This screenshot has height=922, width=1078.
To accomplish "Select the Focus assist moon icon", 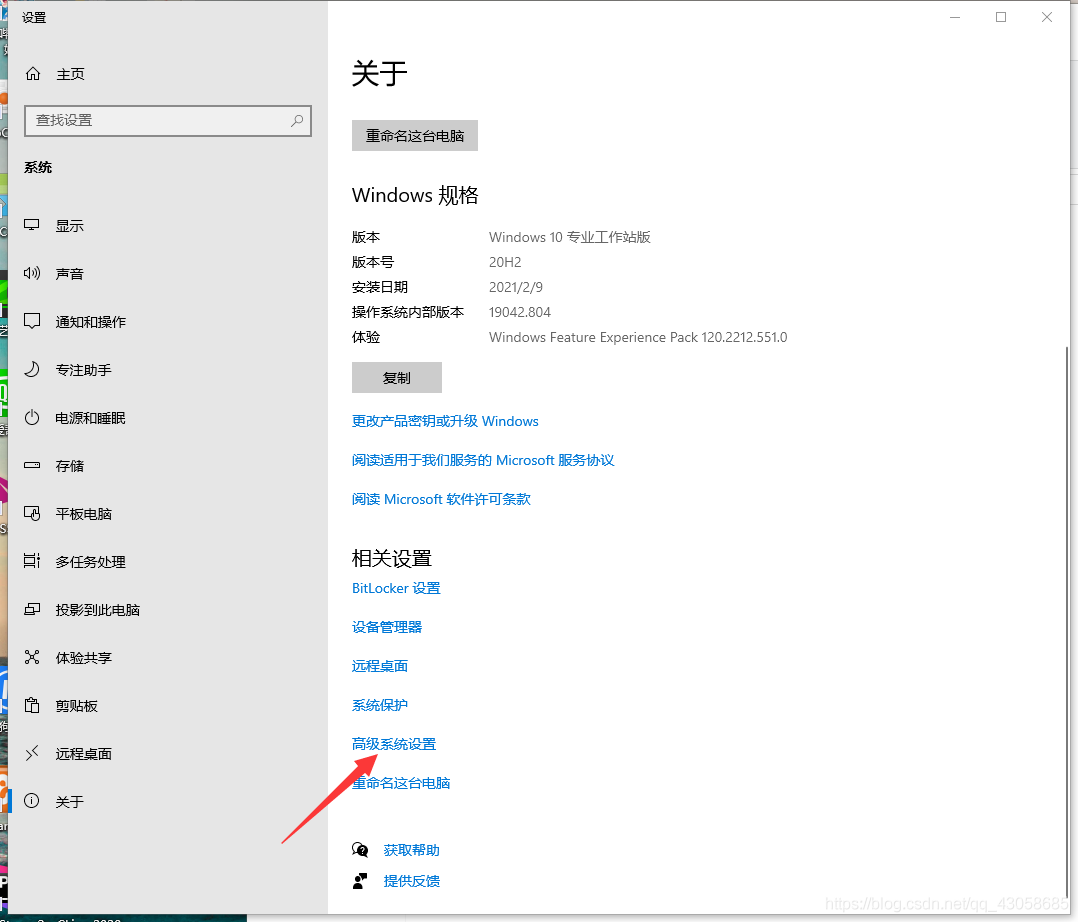I will (x=32, y=369).
